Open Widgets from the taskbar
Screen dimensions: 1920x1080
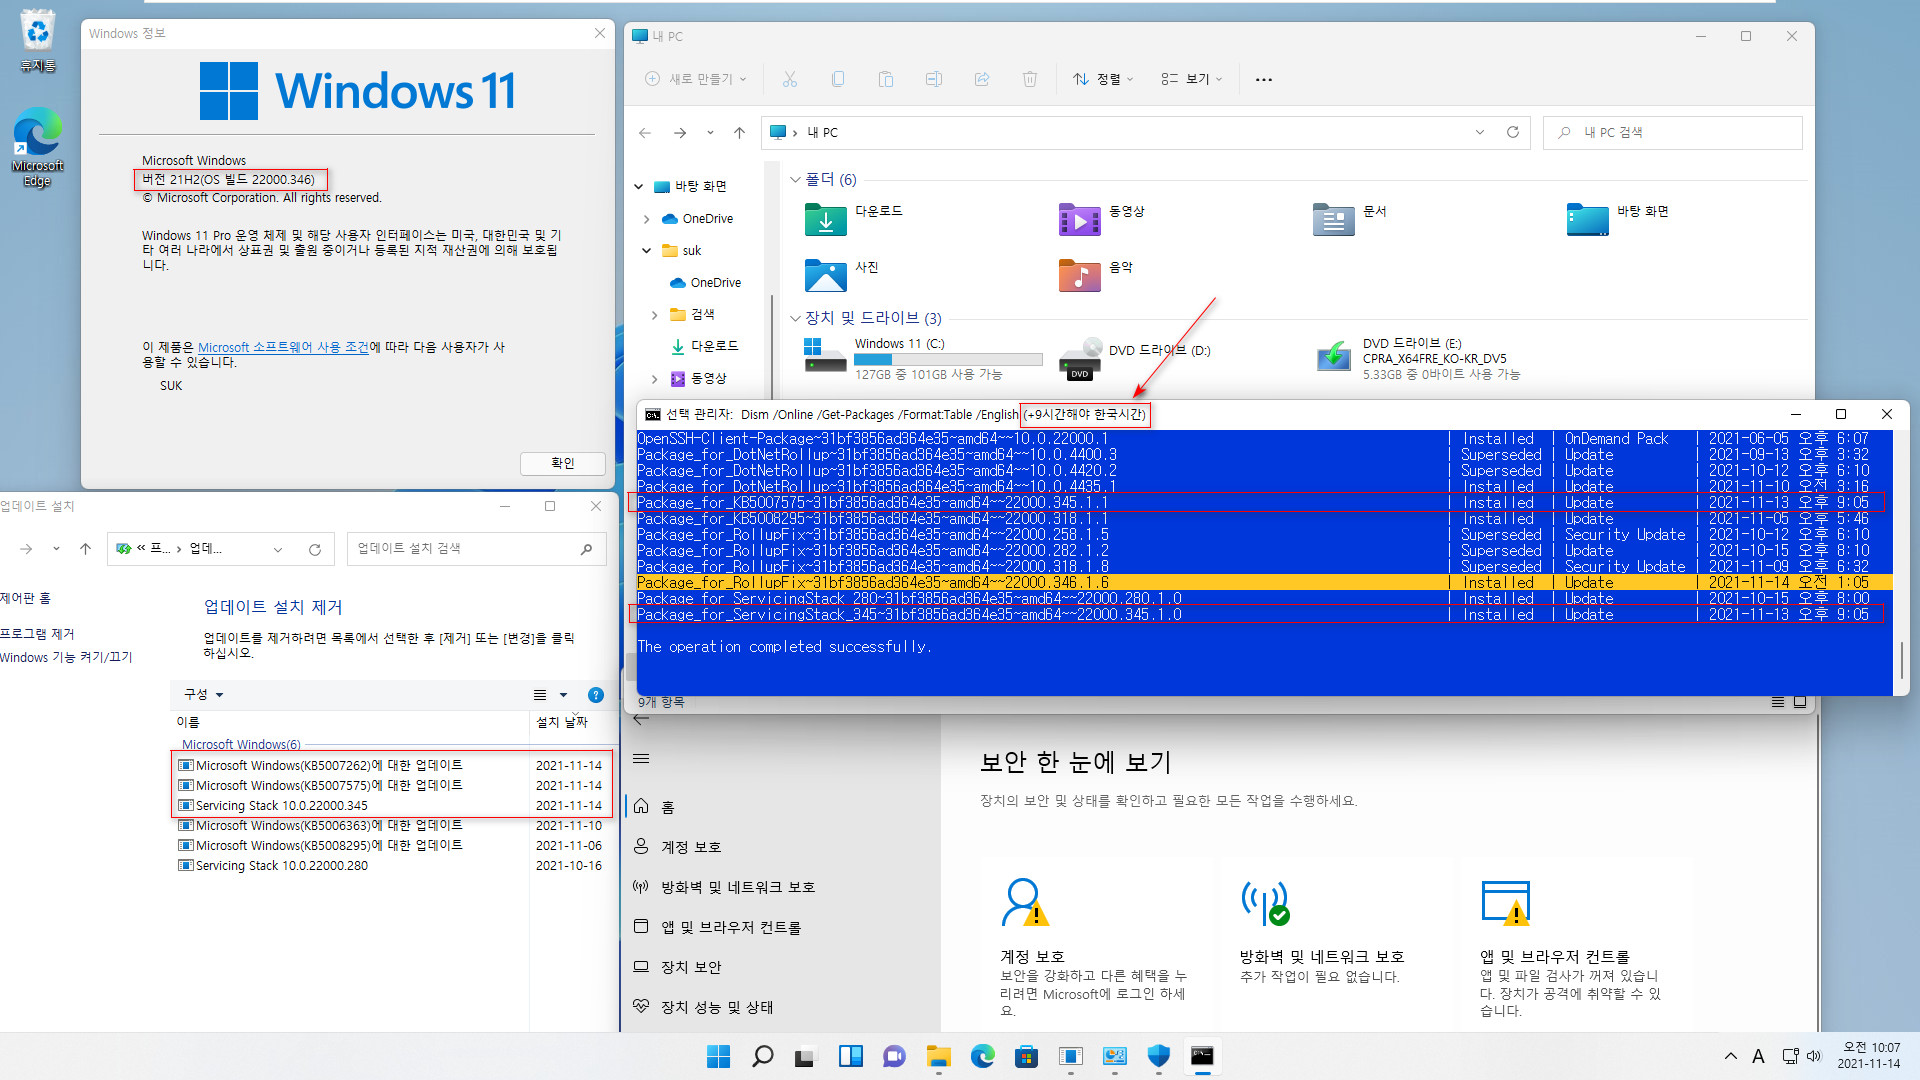[x=850, y=1056]
